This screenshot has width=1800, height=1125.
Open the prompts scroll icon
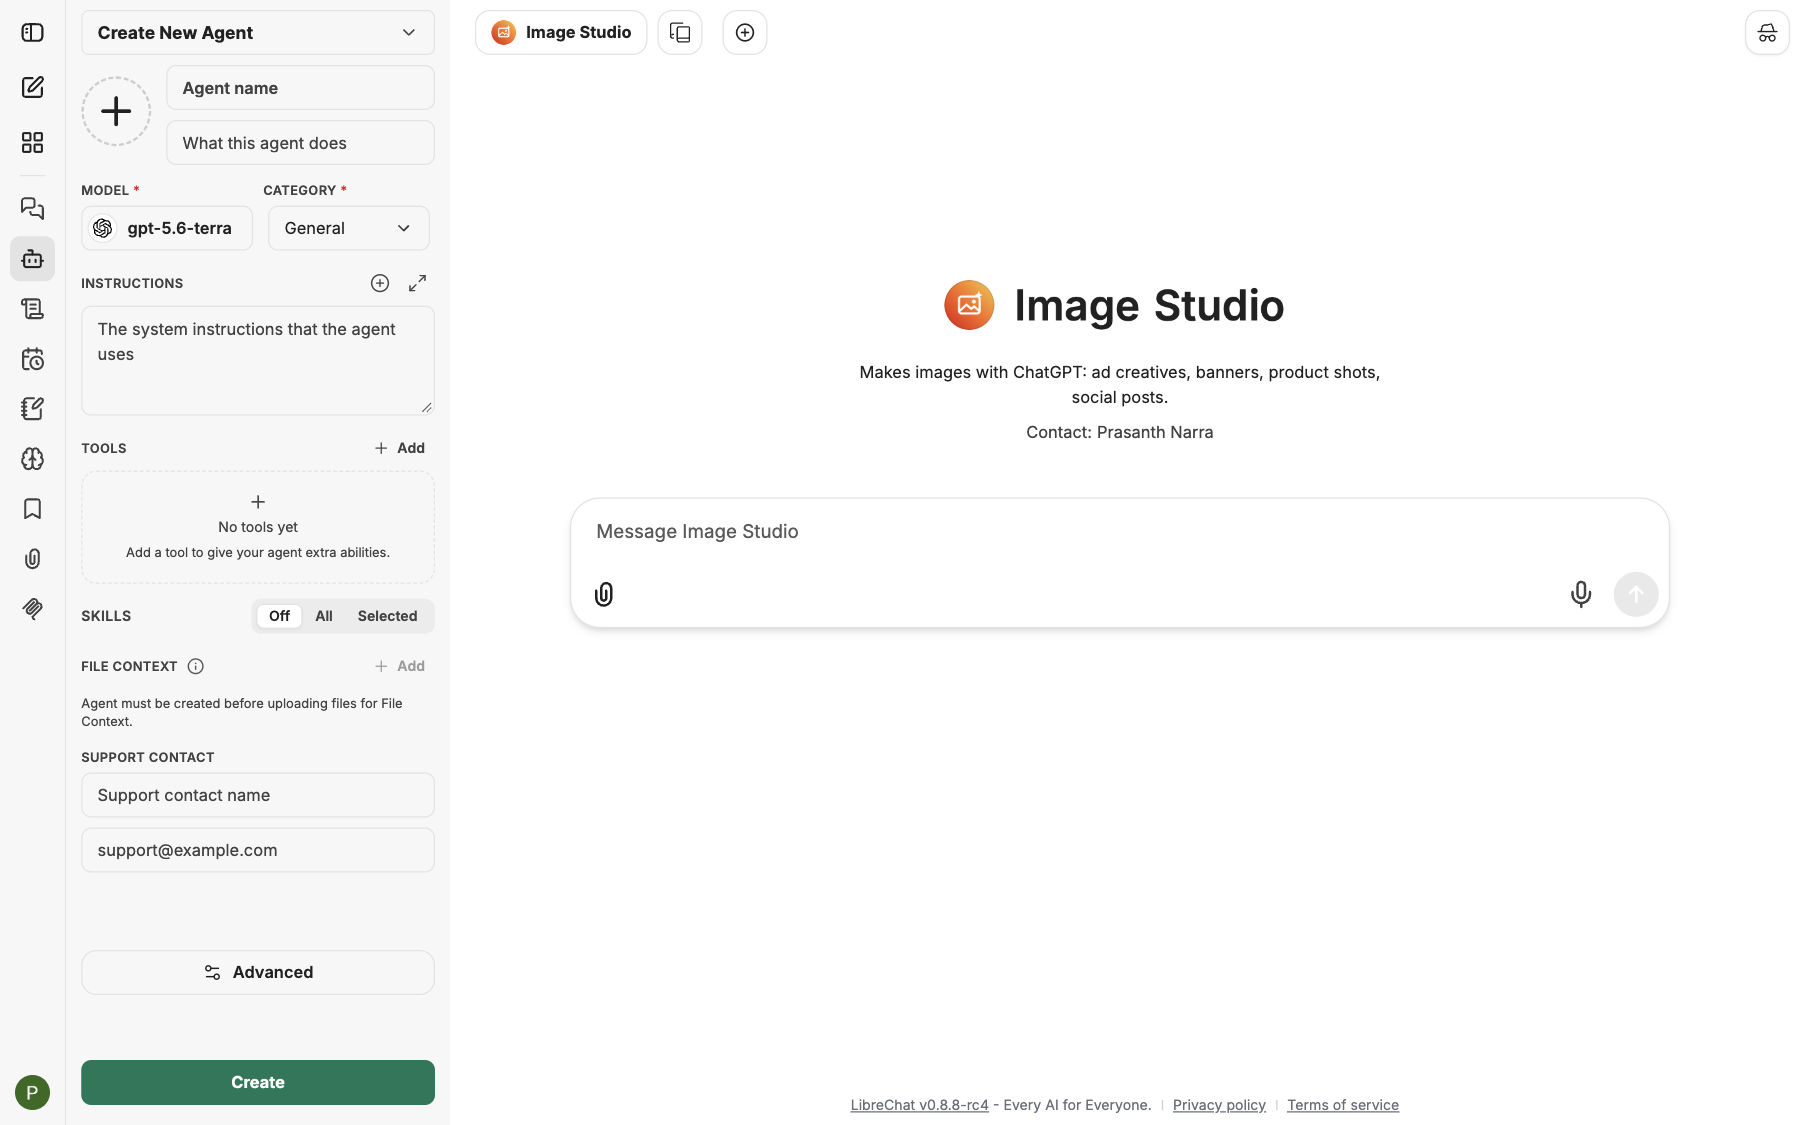(x=32, y=308)
